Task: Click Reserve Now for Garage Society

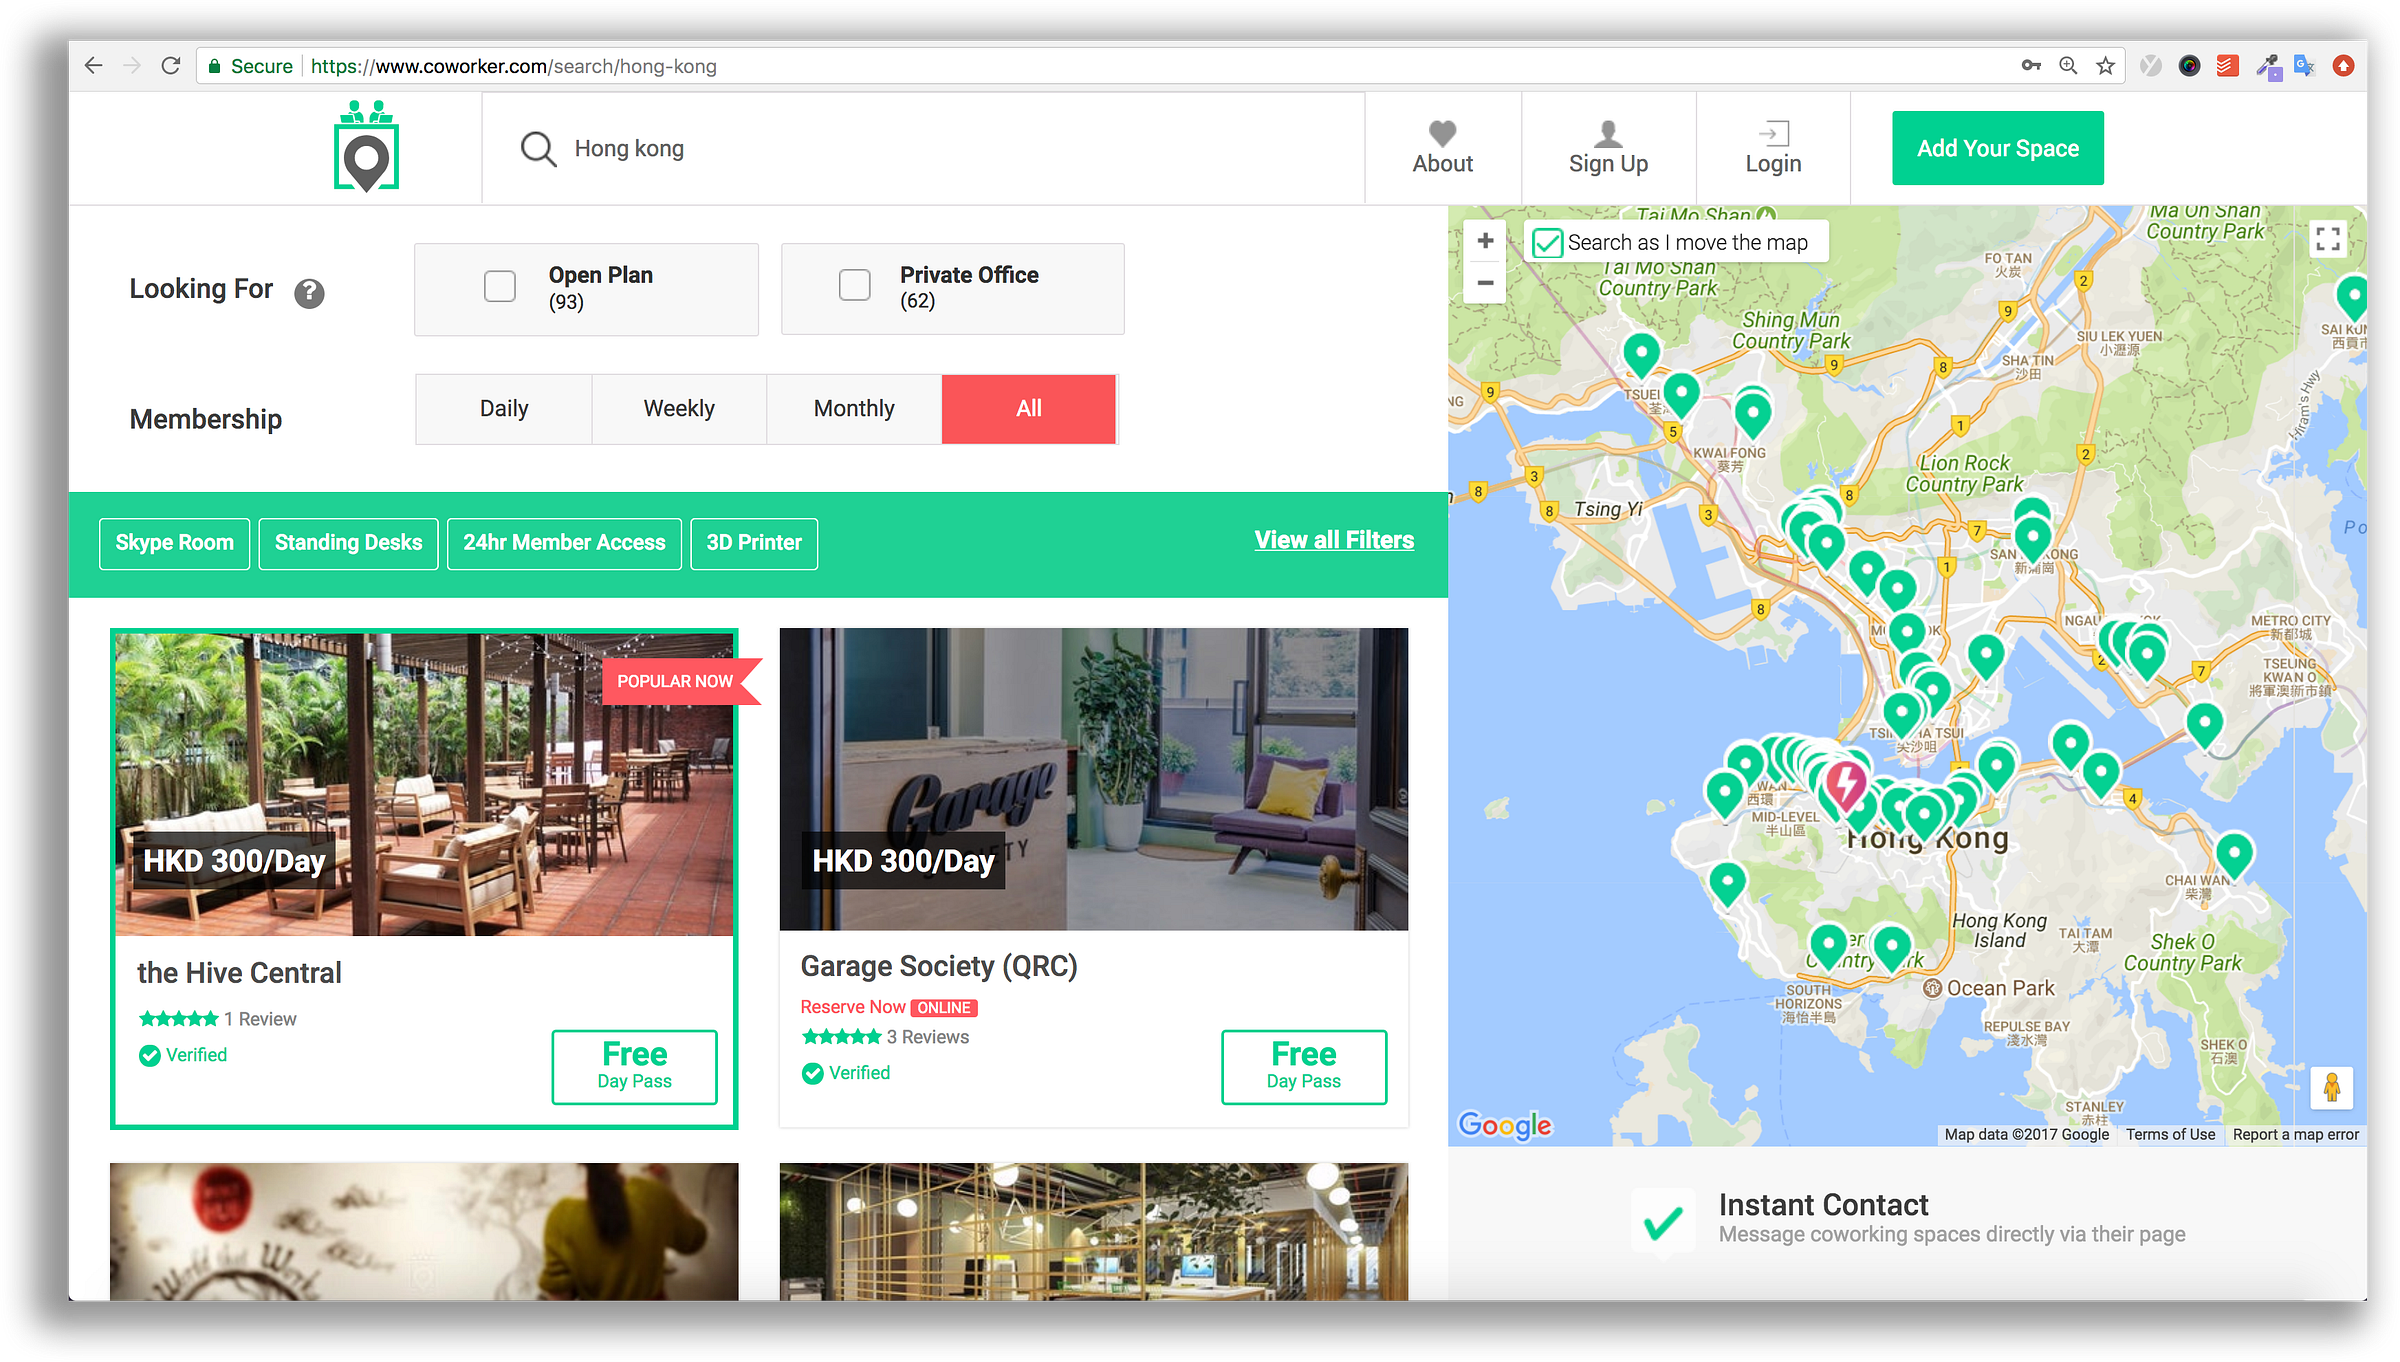Action: click(852, 1007)
